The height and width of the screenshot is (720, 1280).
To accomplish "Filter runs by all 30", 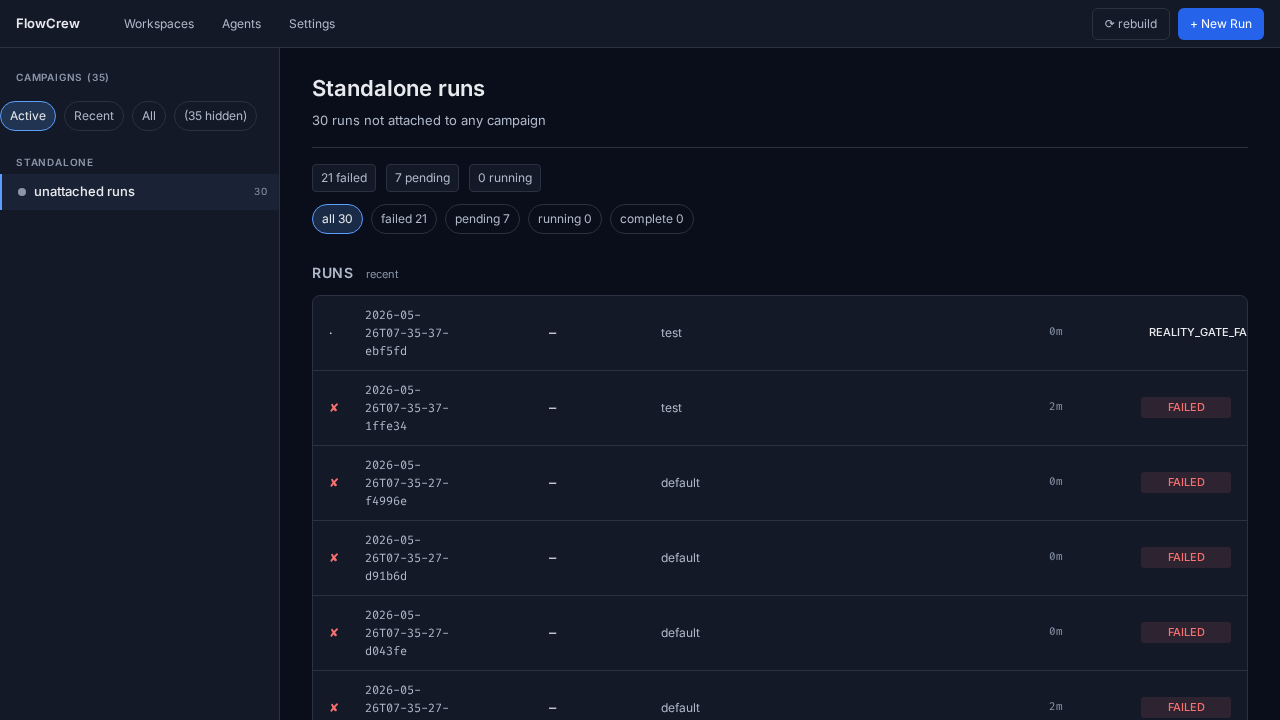I will [x=337, y=219].
